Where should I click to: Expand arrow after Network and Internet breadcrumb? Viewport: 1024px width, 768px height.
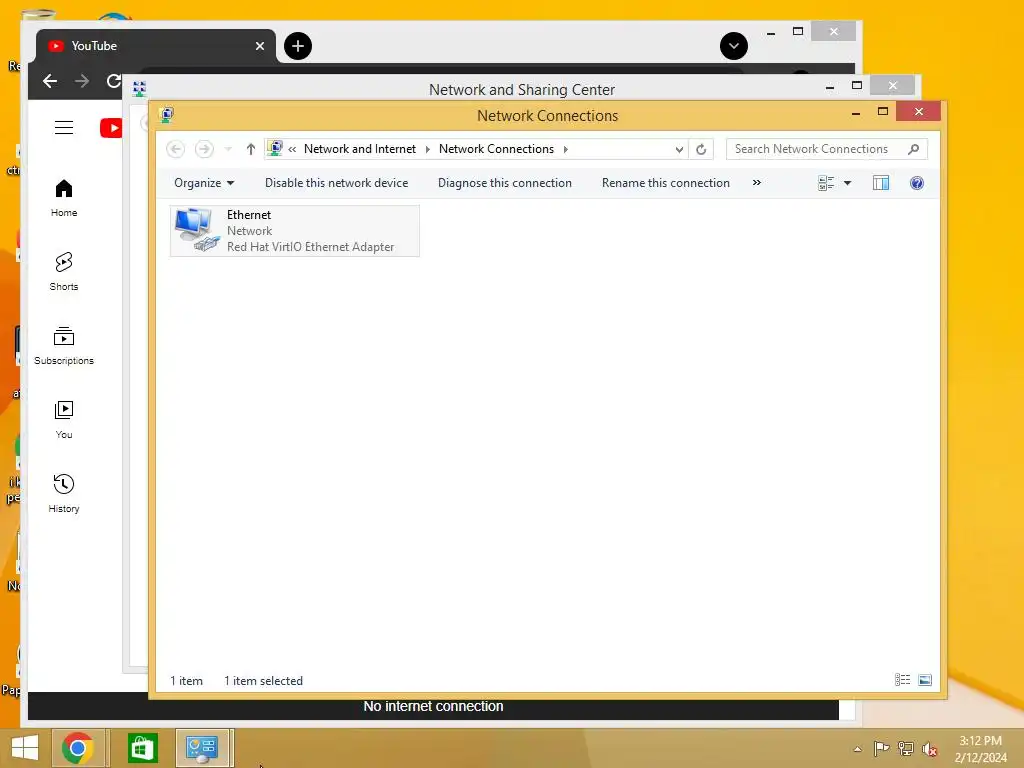428,149
